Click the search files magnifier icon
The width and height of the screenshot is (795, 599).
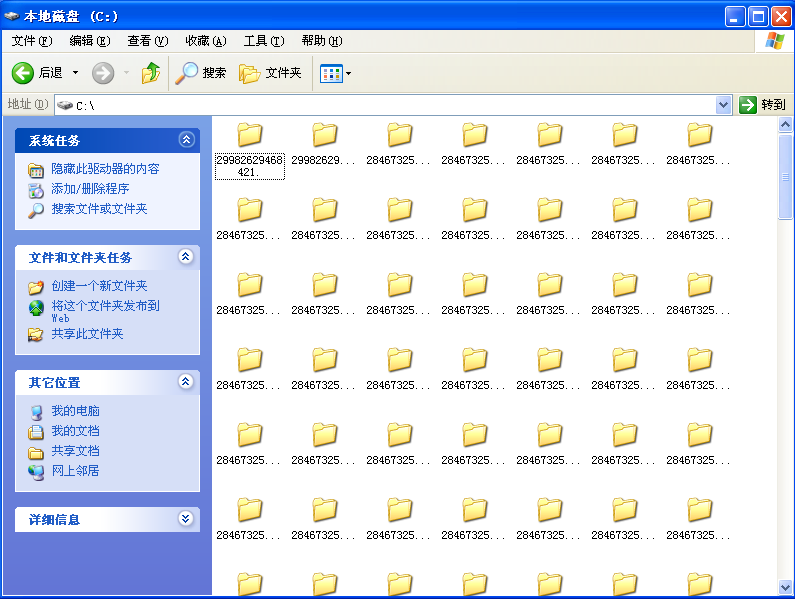(x=35, y=210)
